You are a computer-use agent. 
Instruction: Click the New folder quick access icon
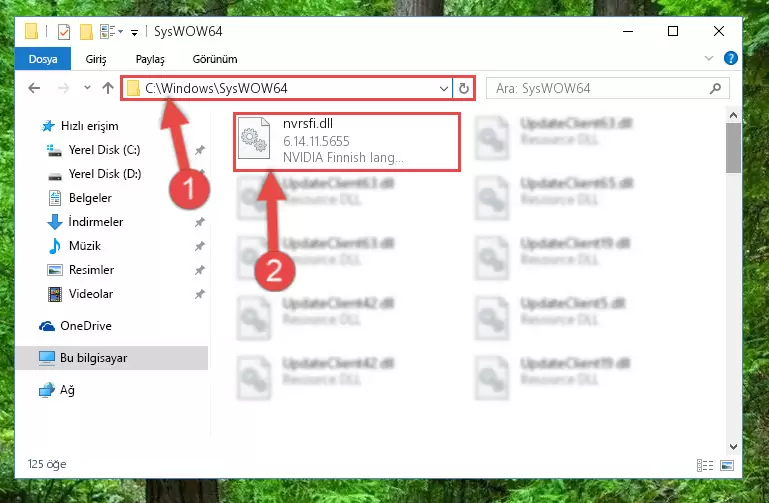[86, 32]
